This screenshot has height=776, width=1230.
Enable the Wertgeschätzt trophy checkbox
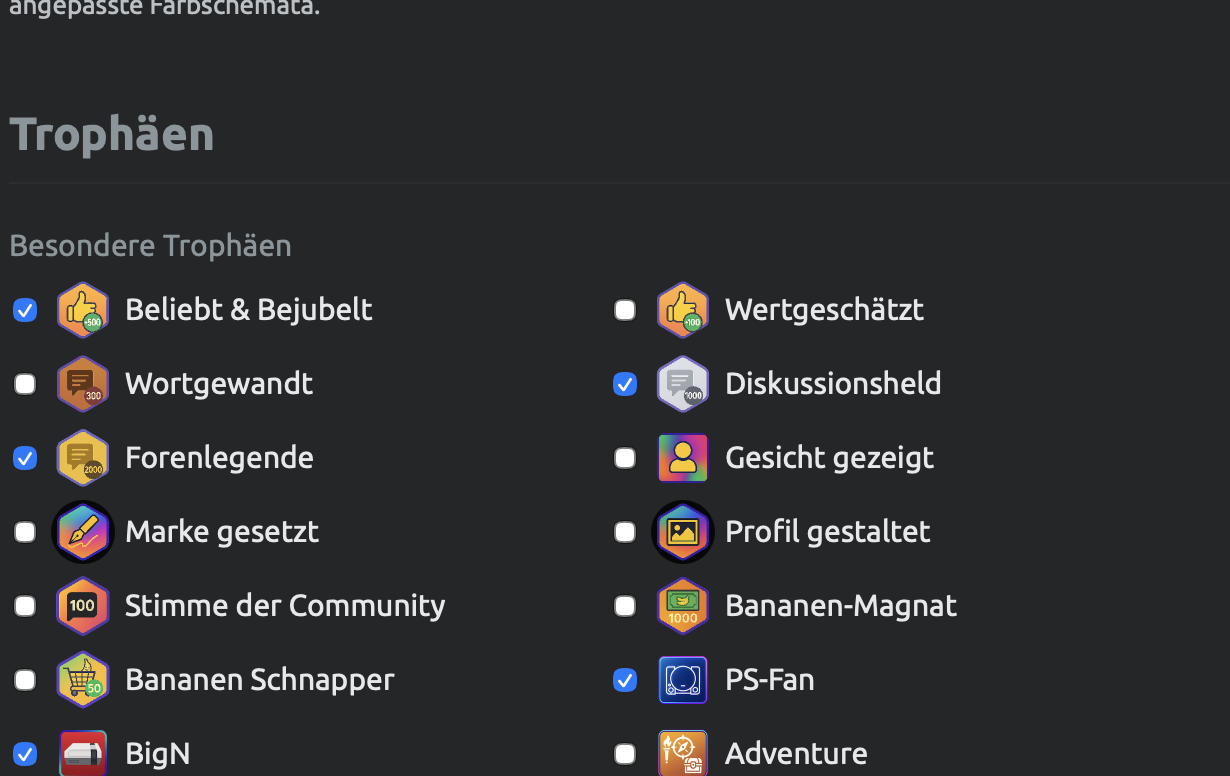pyautogui.click(x=625, y=310)
